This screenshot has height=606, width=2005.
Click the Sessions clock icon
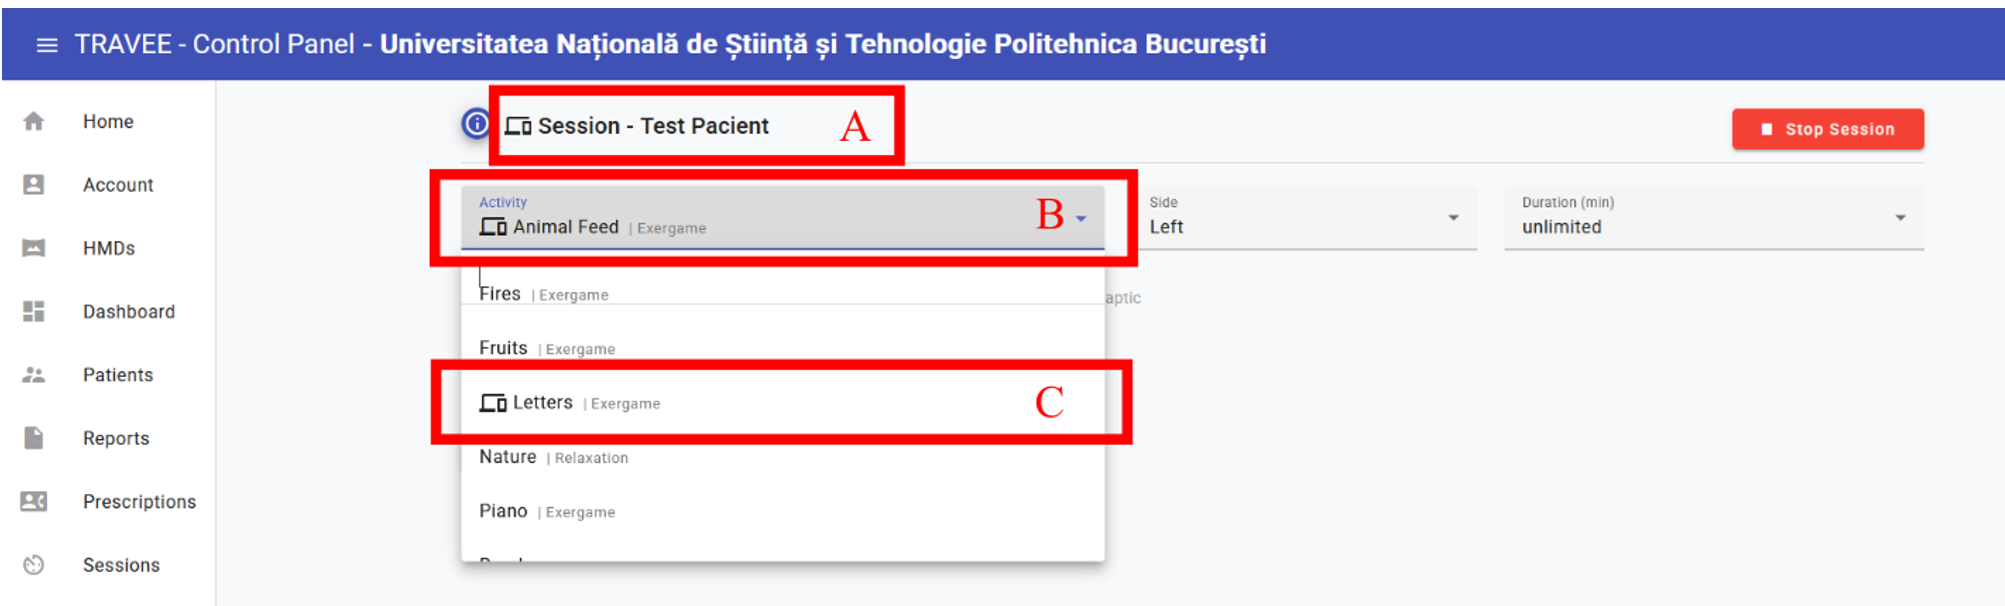[34, 565]
